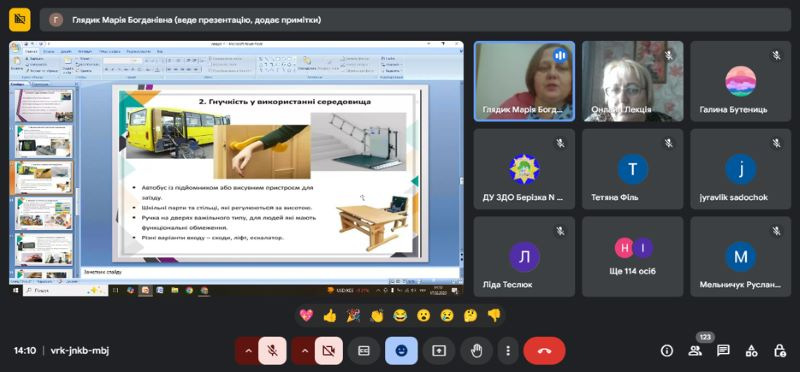This screenshot has height=372, width=800.
Task: Open more options three-dot menu
Action: pos(508,351)
